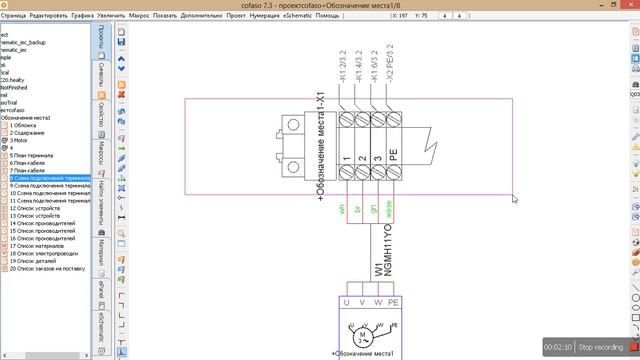
Task: Switch to the Проекты vertical tab
Action: [x=101, y=42]
